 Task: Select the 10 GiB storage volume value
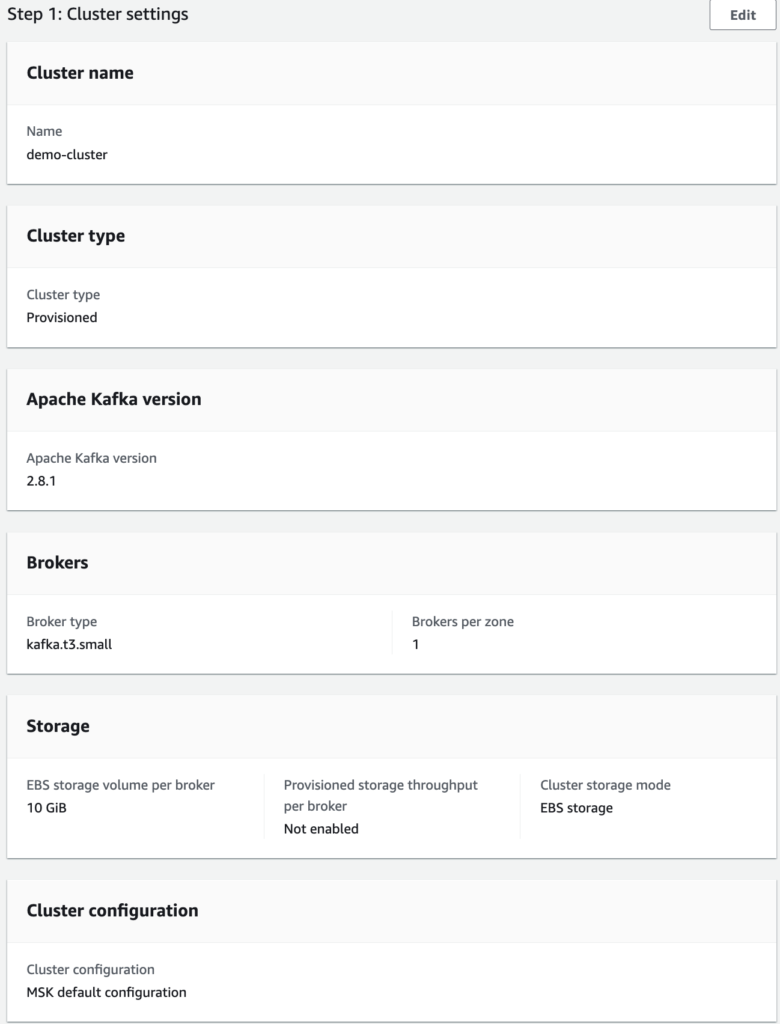pyautogui.click(x=47, y=808)
